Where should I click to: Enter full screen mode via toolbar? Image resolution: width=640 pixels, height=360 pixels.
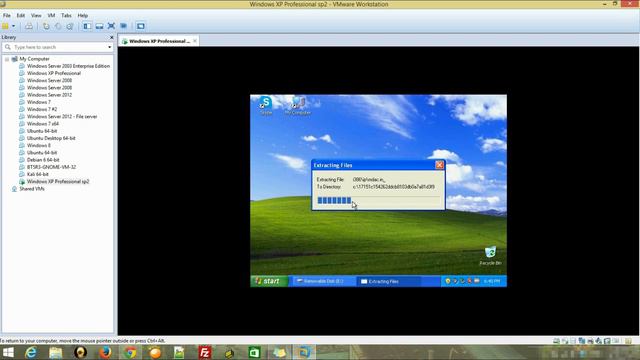click(111, 26)
